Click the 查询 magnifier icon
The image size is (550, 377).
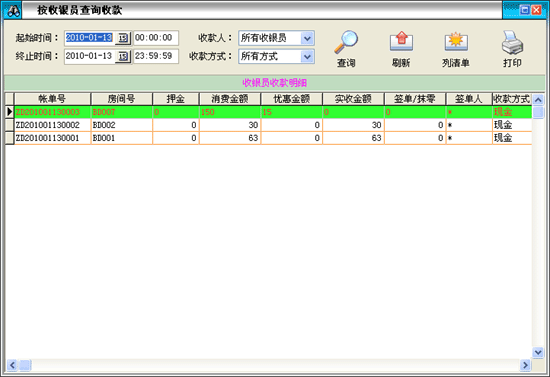coord(346,42)
